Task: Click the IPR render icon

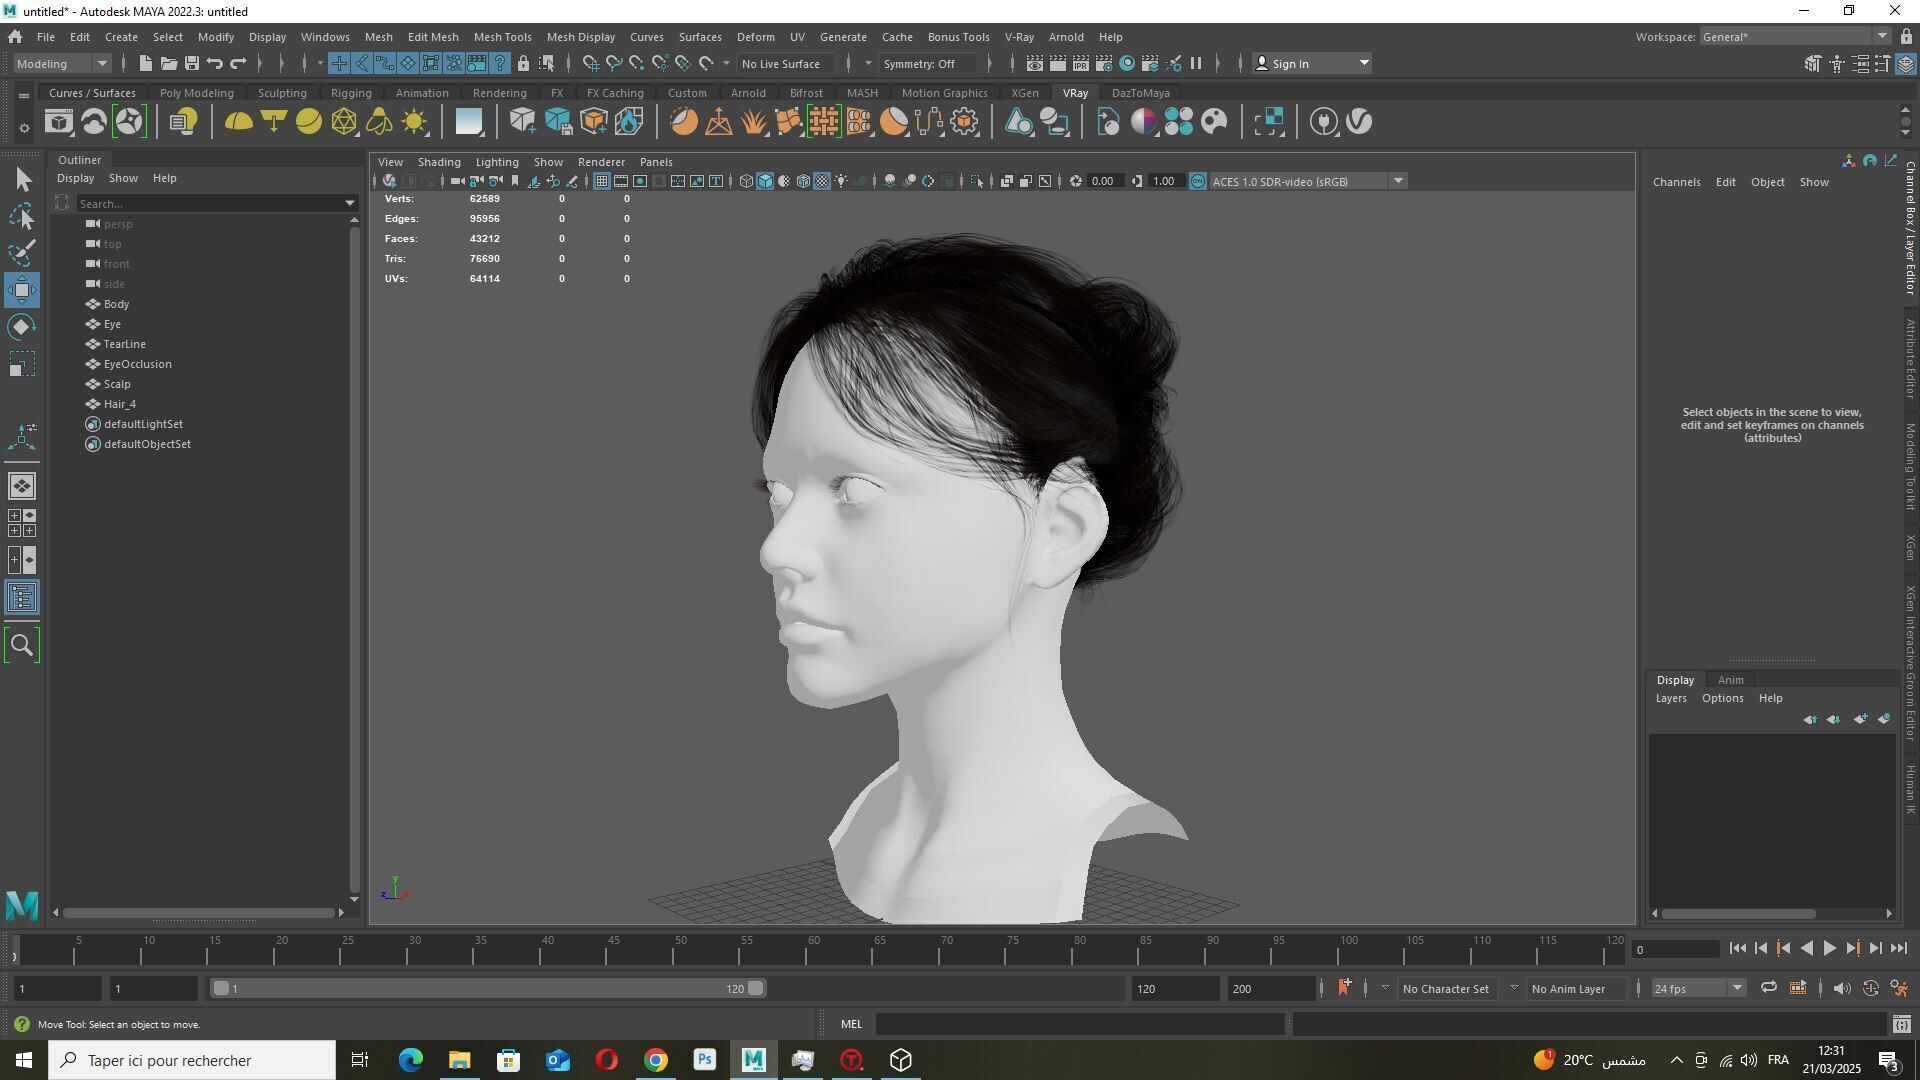Action: pos(1081,64)
